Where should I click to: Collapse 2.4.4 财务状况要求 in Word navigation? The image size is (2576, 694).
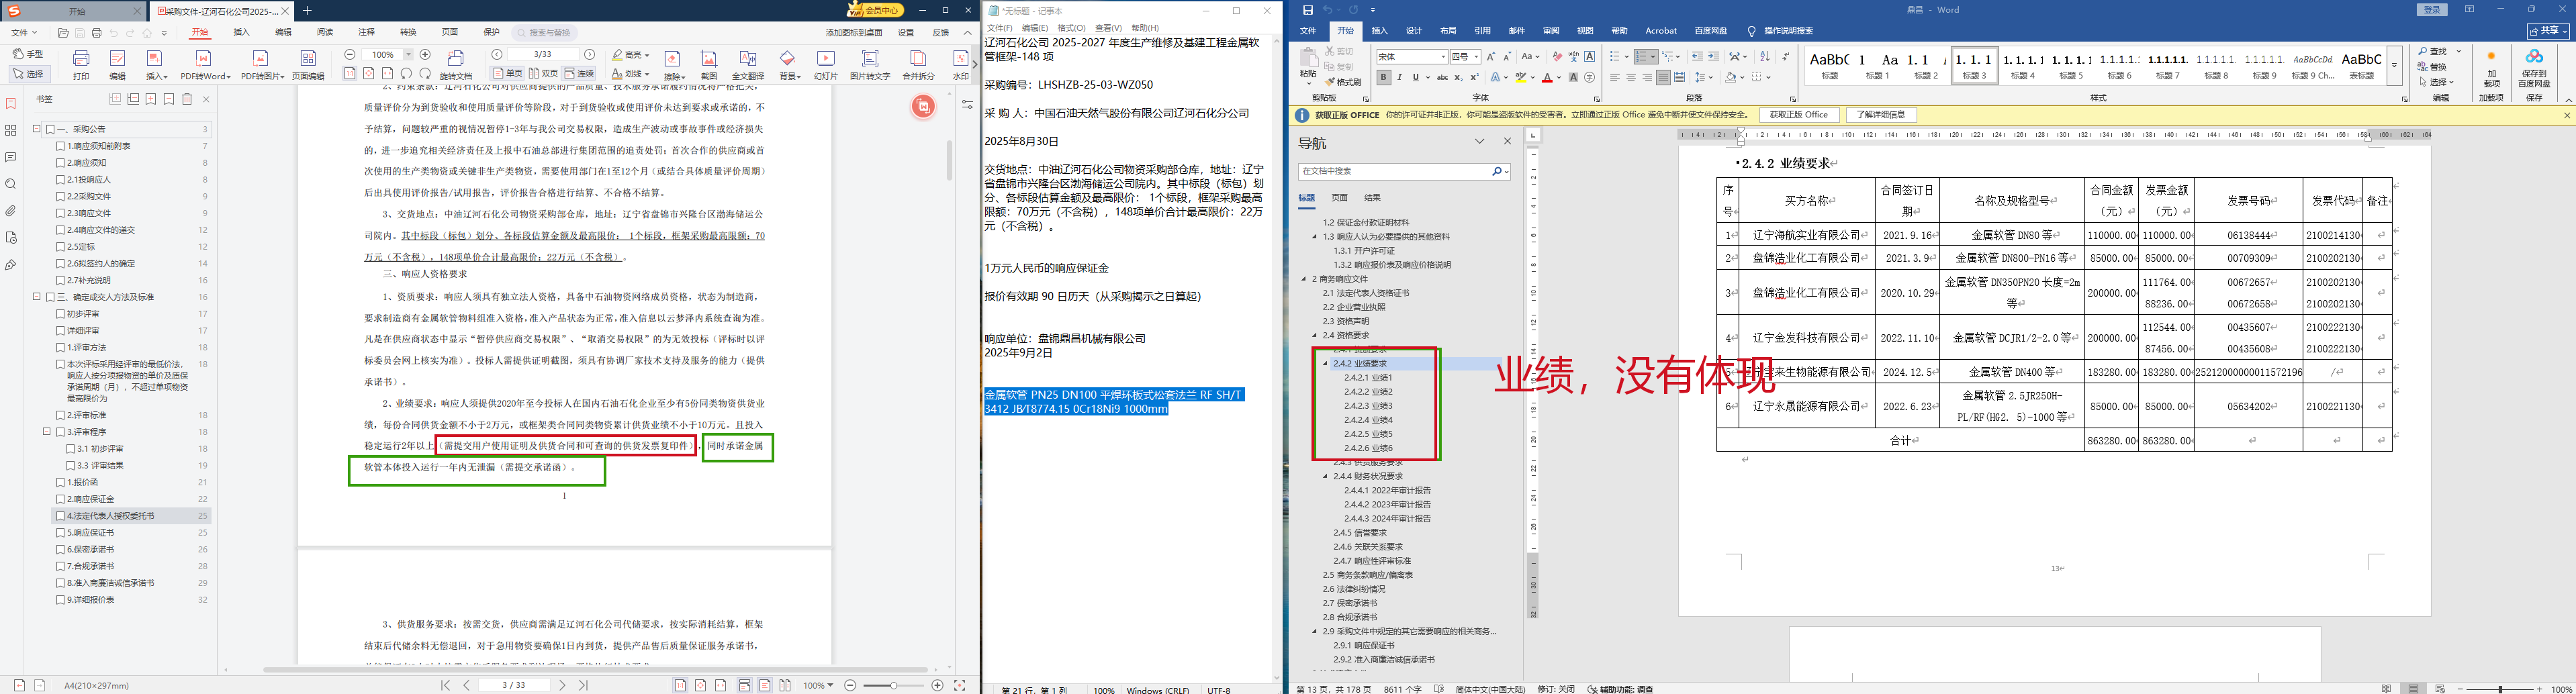tap(1326, 477)
